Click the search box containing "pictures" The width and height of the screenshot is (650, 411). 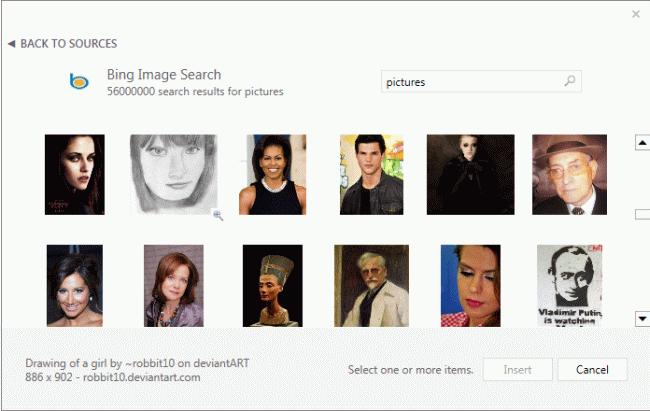[470, 82]
